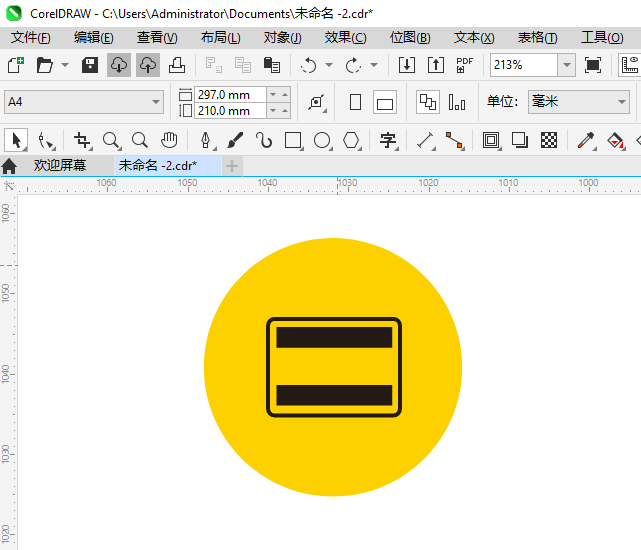Select the Shape node tool
Viewport: 641px width, 550px height.
(46, 141)
